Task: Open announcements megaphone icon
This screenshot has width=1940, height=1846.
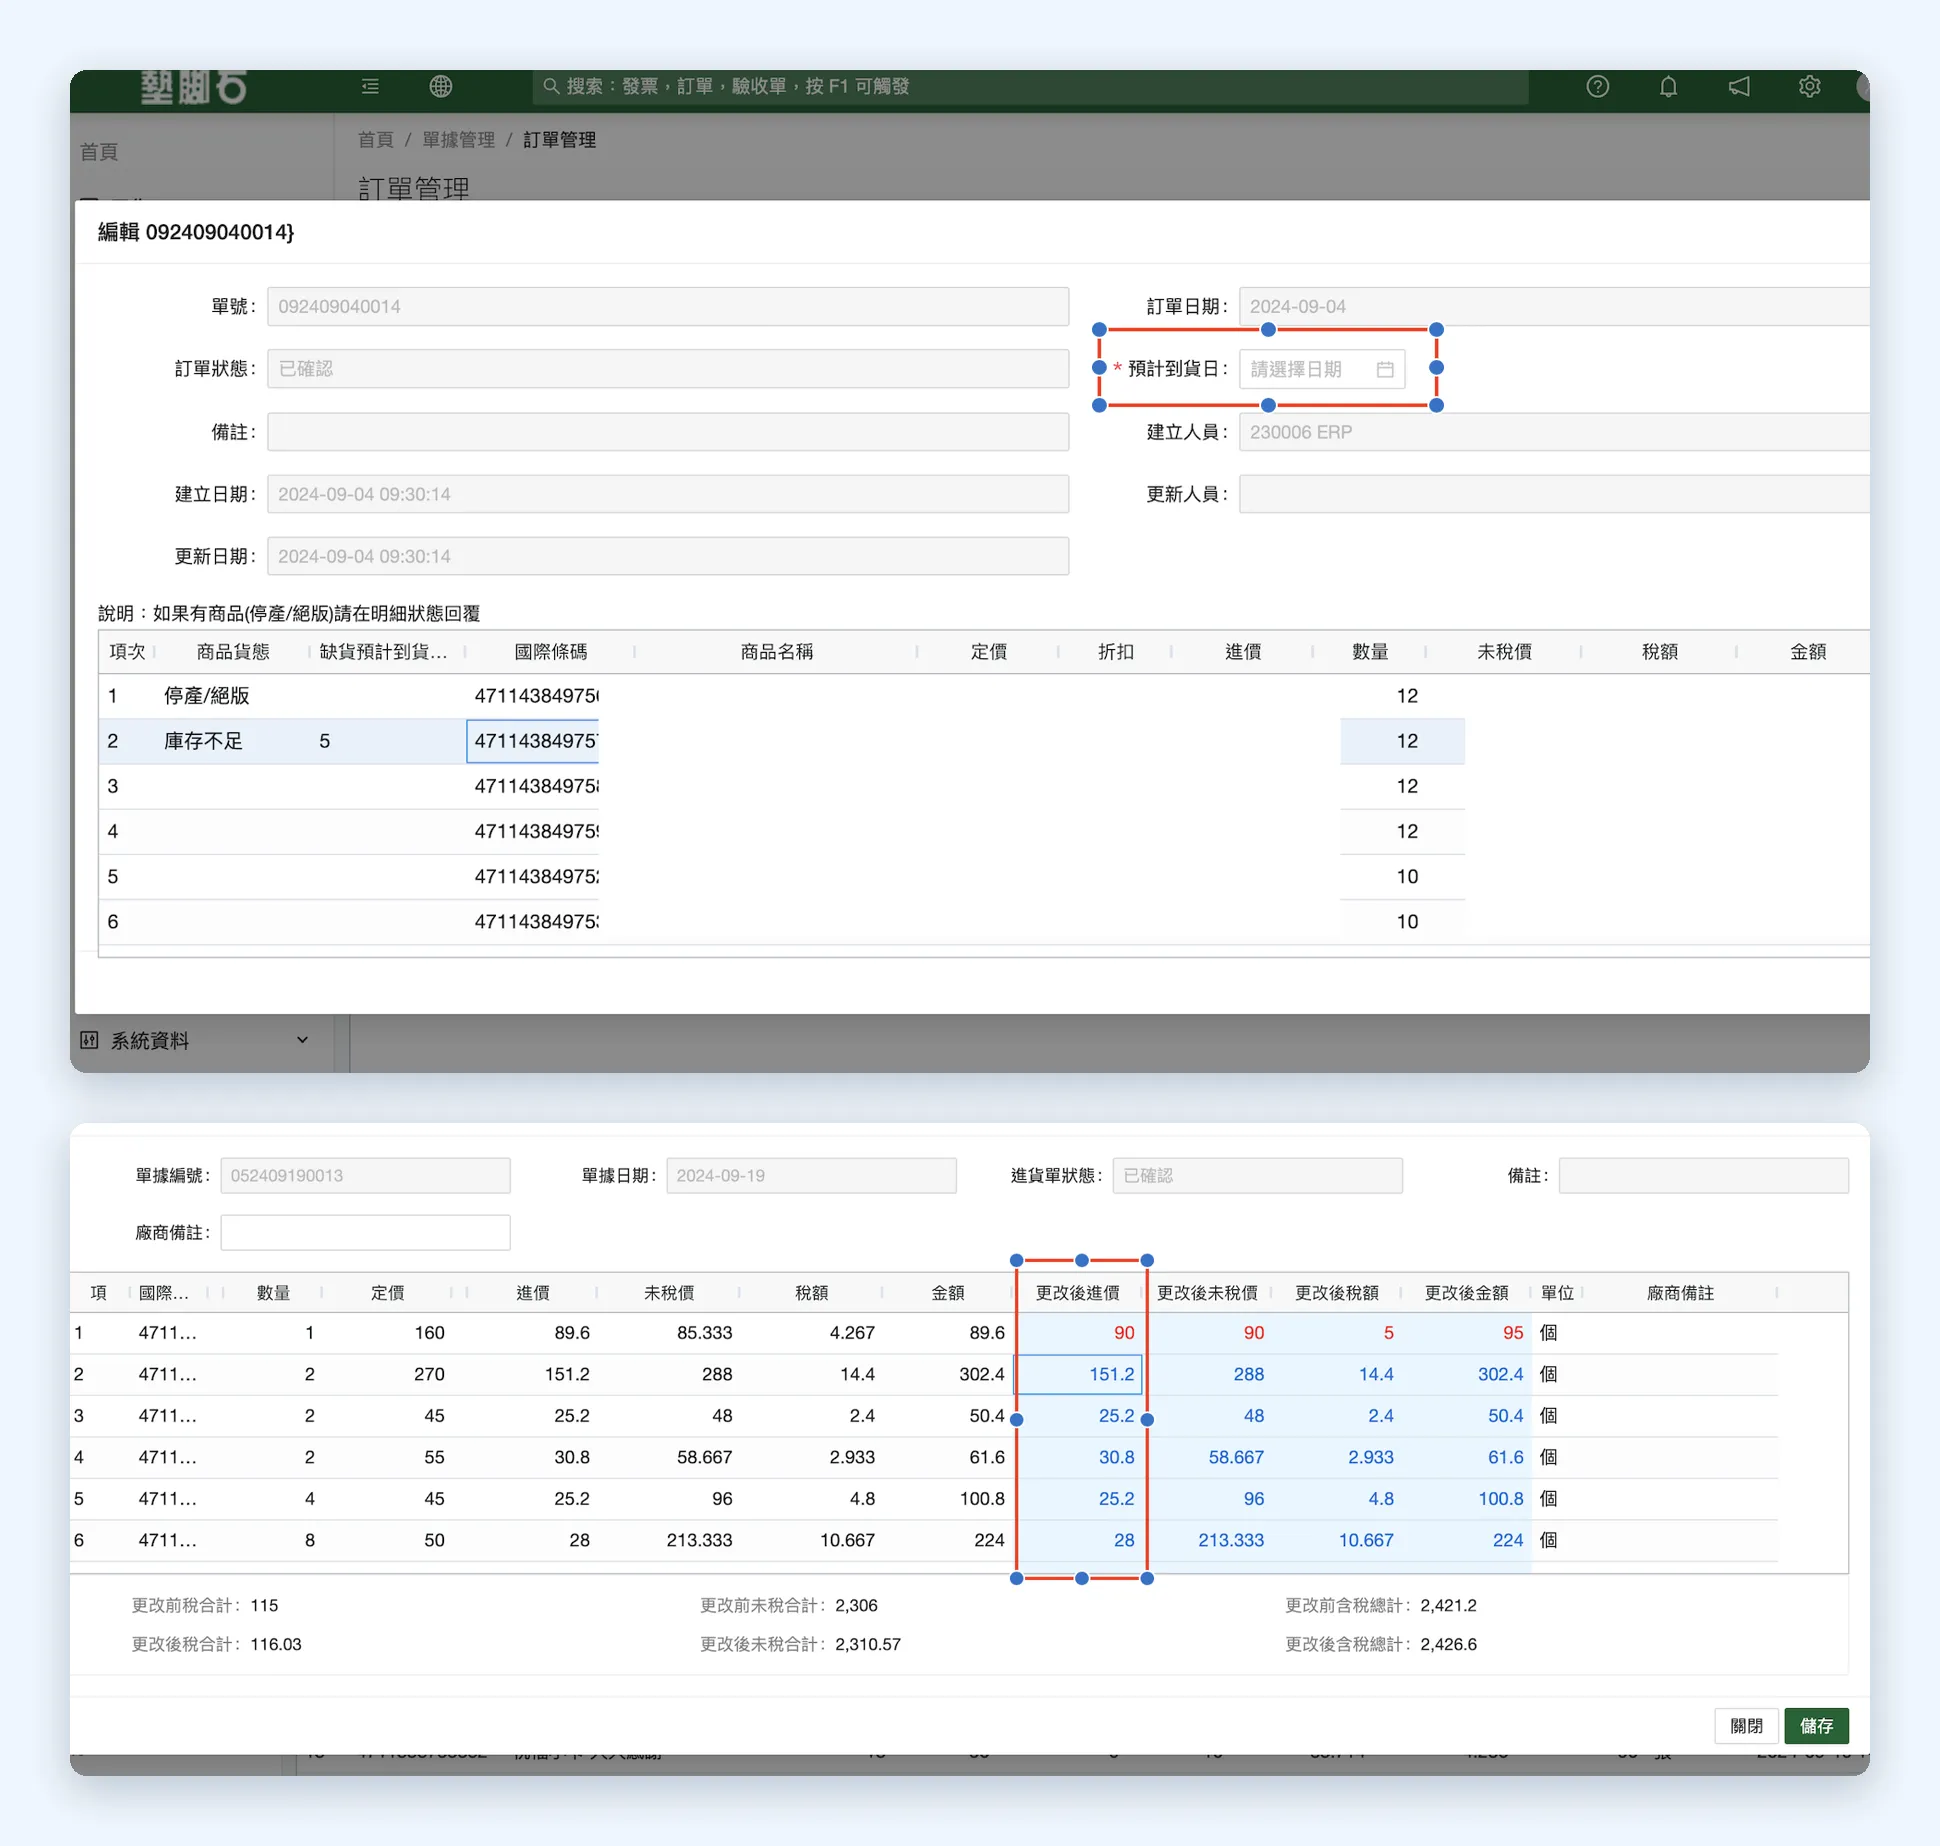Action: click(x=1739, y=86)
